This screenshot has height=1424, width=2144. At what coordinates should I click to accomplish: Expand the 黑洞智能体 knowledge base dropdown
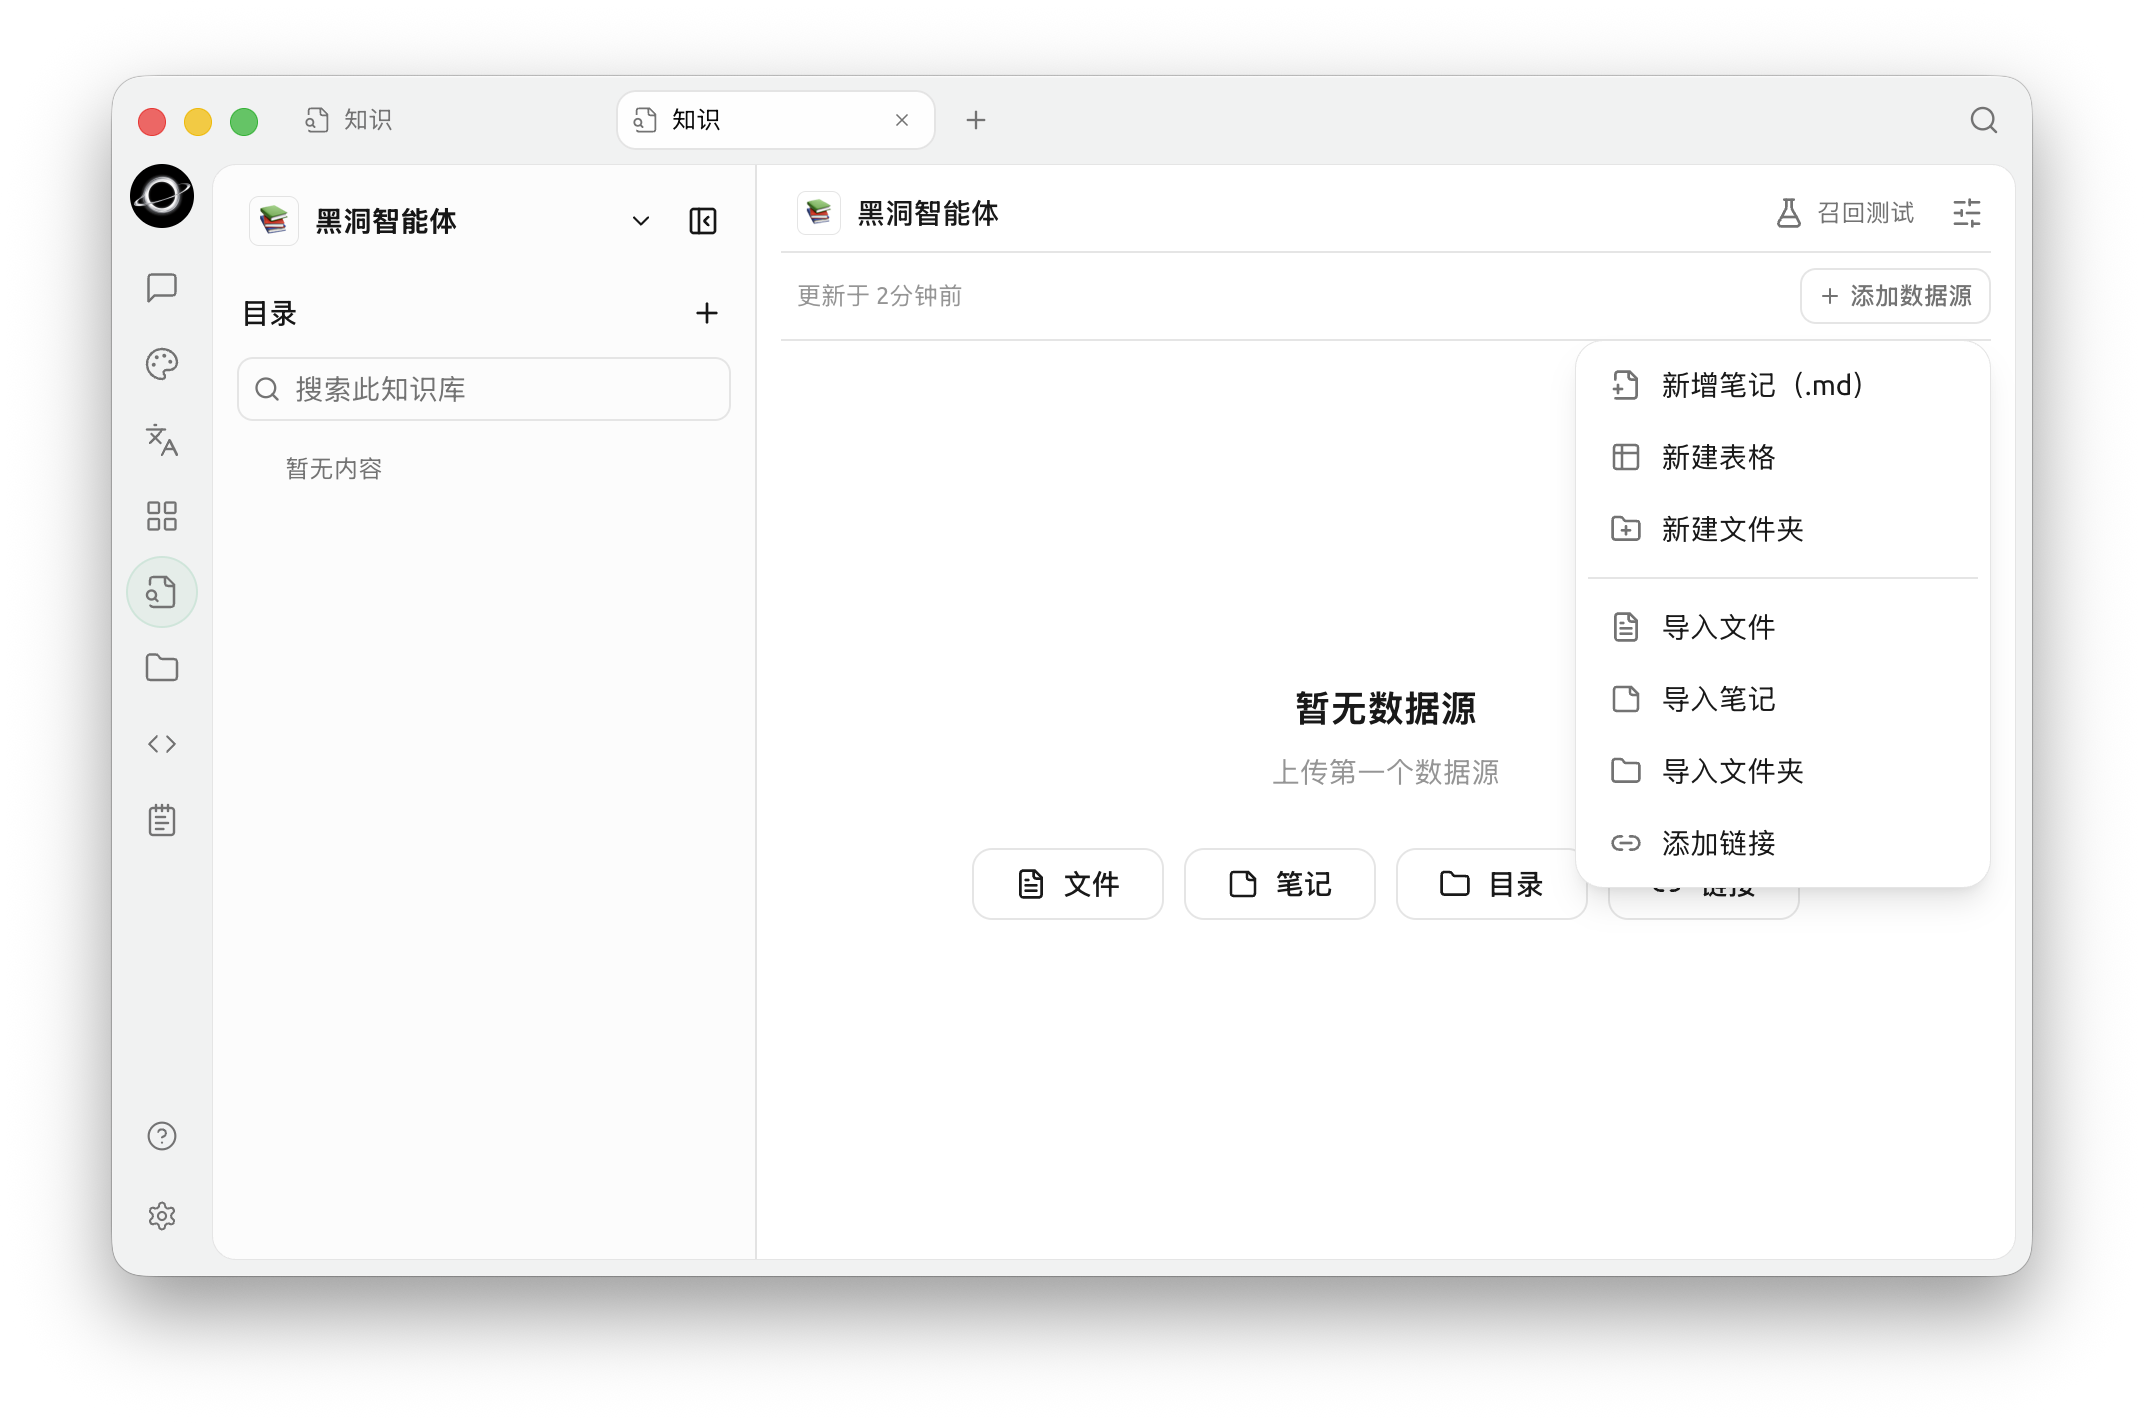(x=641, y=221)
